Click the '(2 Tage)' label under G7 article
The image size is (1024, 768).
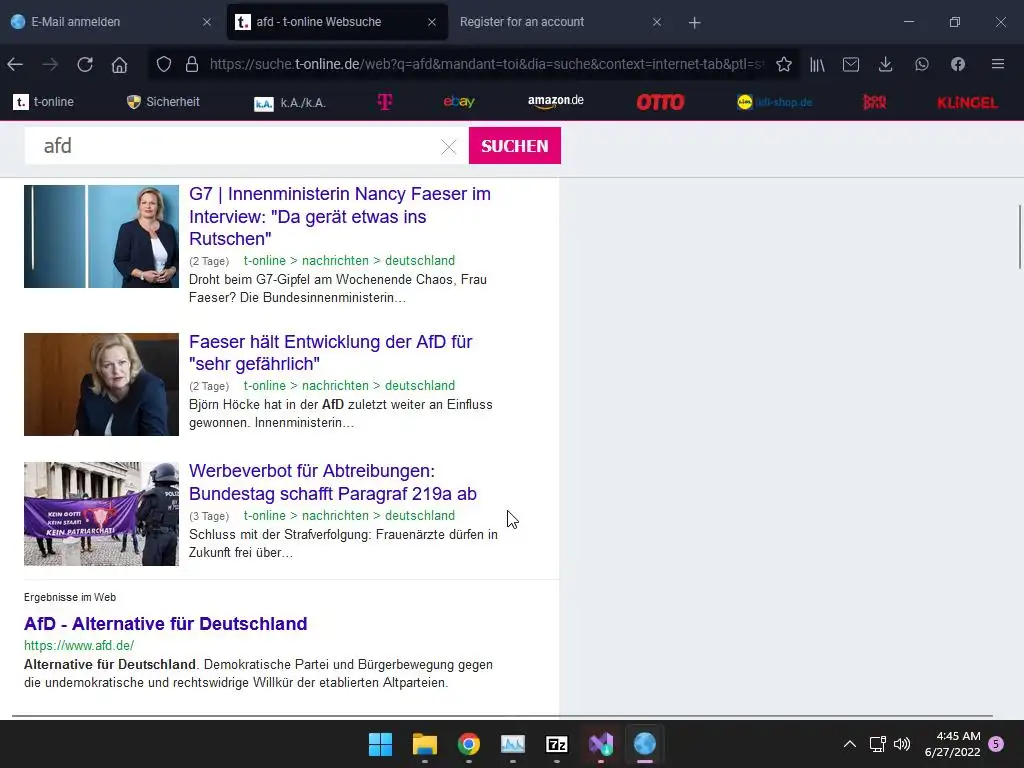209,261
